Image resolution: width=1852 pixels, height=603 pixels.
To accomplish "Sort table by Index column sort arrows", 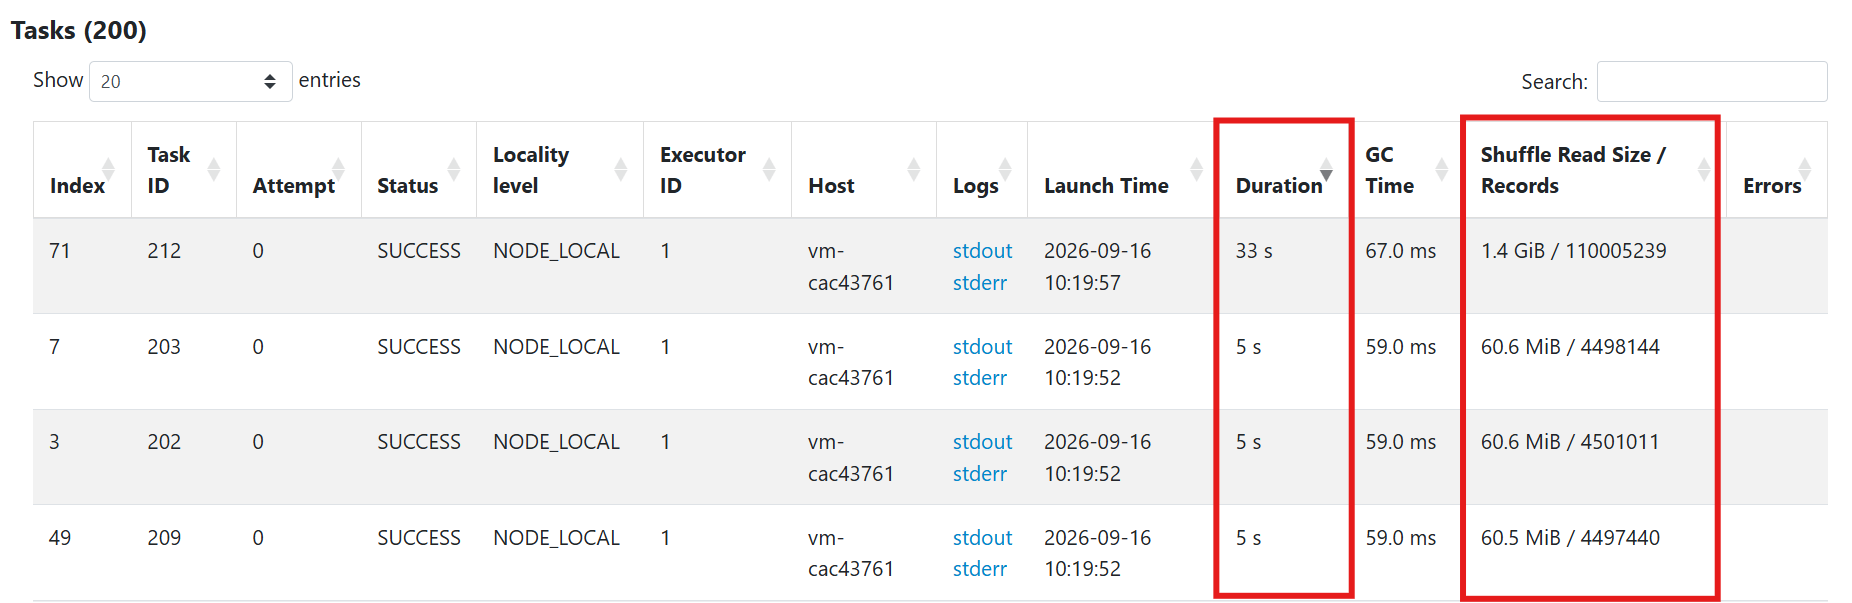I will coord(108,170).
